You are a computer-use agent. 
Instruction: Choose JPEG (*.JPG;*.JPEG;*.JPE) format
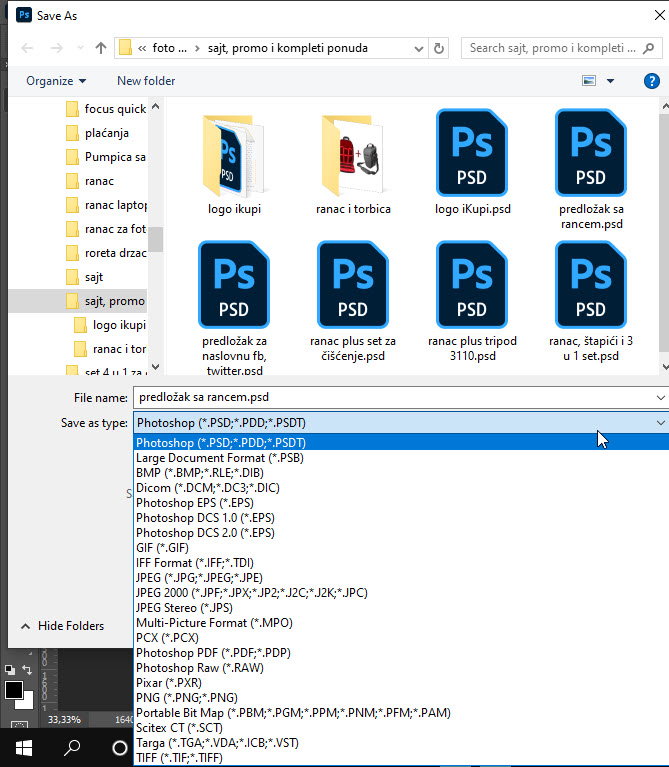tap(401, 578)
